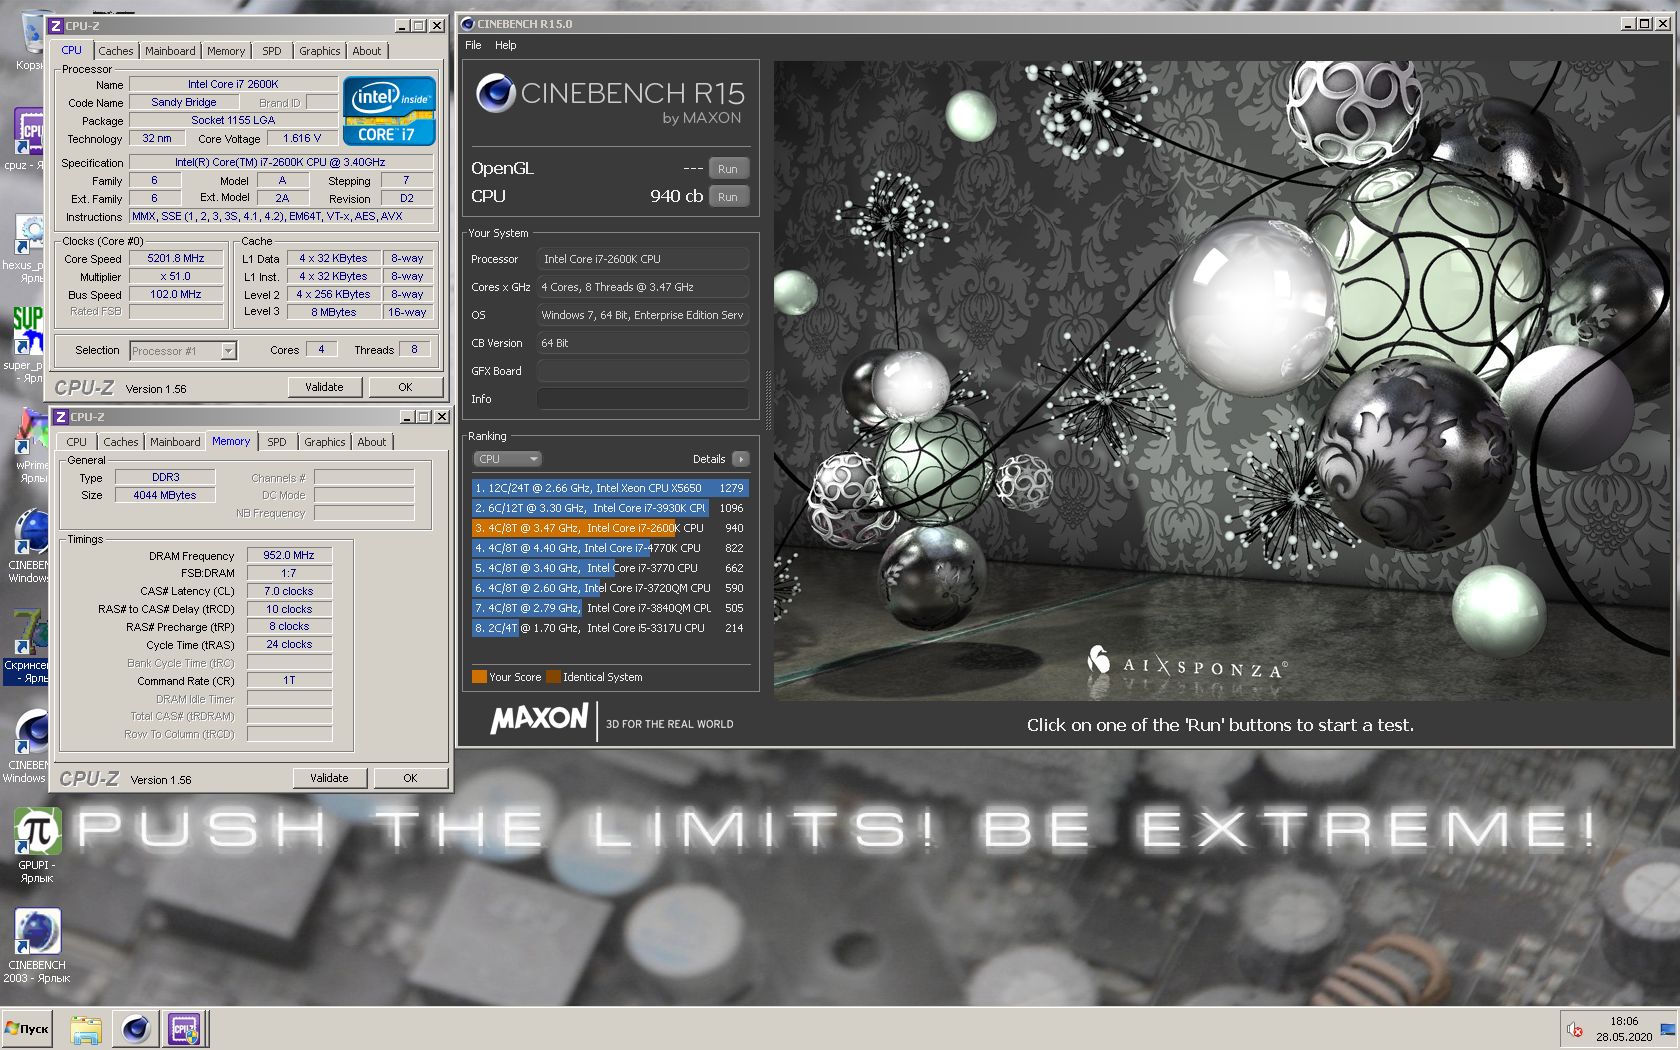1680x1050 pixels.
Task: Click the Processor field in Your System
Action: pos(643,259)
